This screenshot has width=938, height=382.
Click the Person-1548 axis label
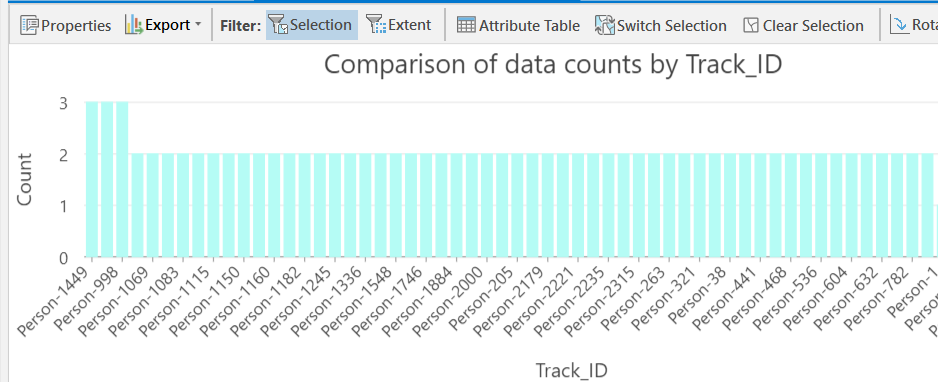pos(358,302)
